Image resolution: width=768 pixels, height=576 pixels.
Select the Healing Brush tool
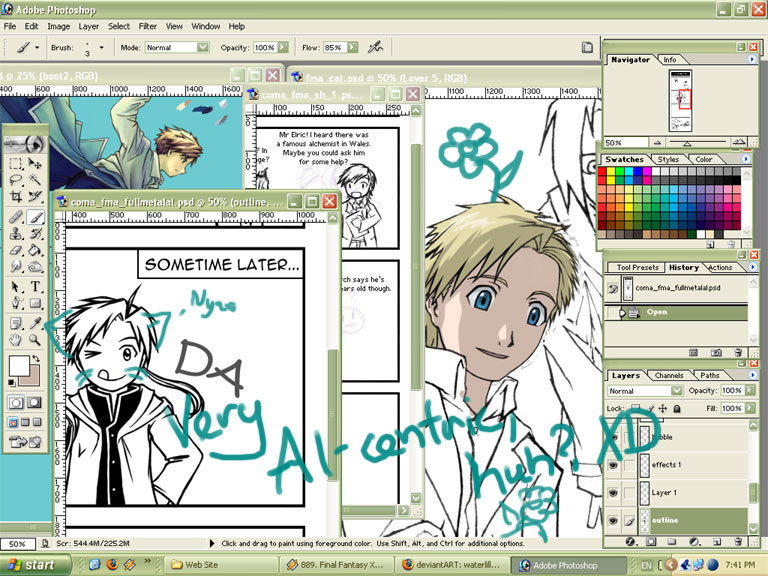[x=16, y=216]
